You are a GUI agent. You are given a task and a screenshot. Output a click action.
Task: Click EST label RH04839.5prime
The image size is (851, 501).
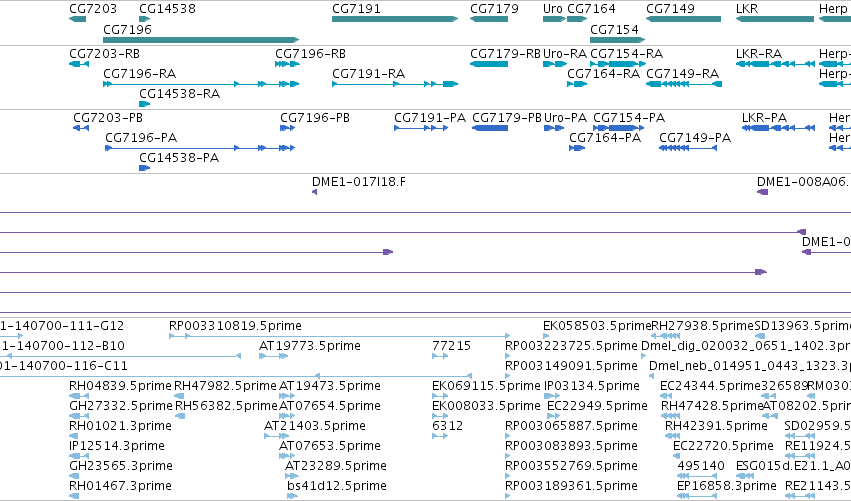[120, 386]
